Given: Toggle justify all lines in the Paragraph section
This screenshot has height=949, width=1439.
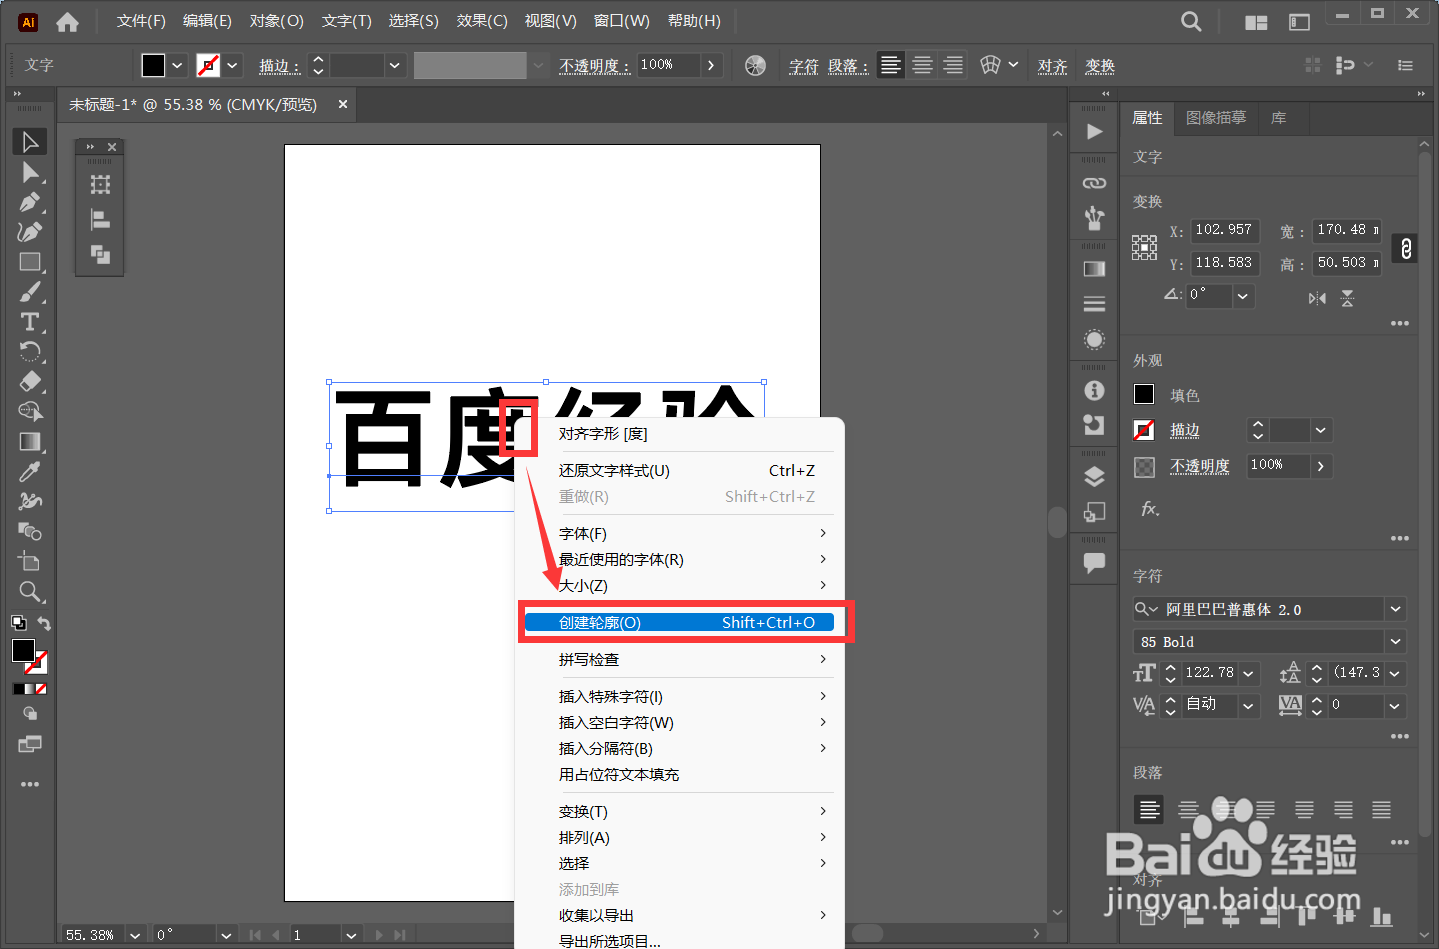Looking at the screenshot, I should 1381,810.
